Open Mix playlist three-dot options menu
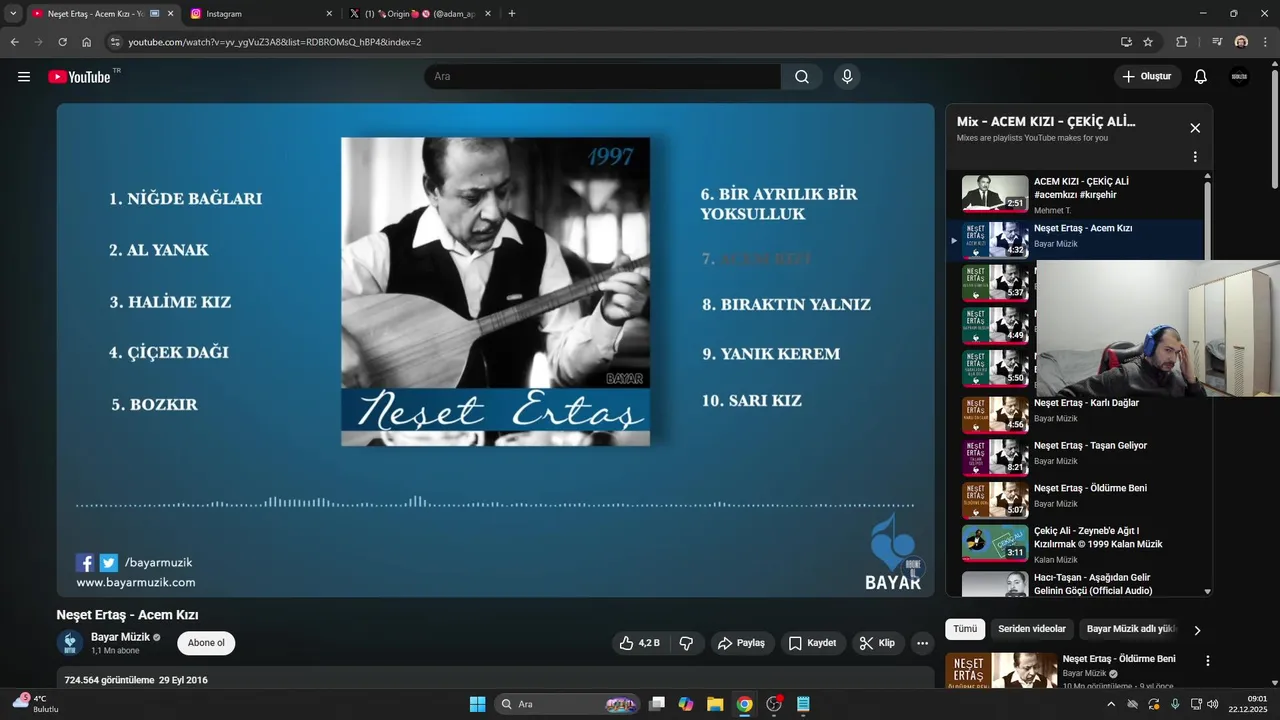Viewport: 1280px width, 720px height. (1195, 157)
